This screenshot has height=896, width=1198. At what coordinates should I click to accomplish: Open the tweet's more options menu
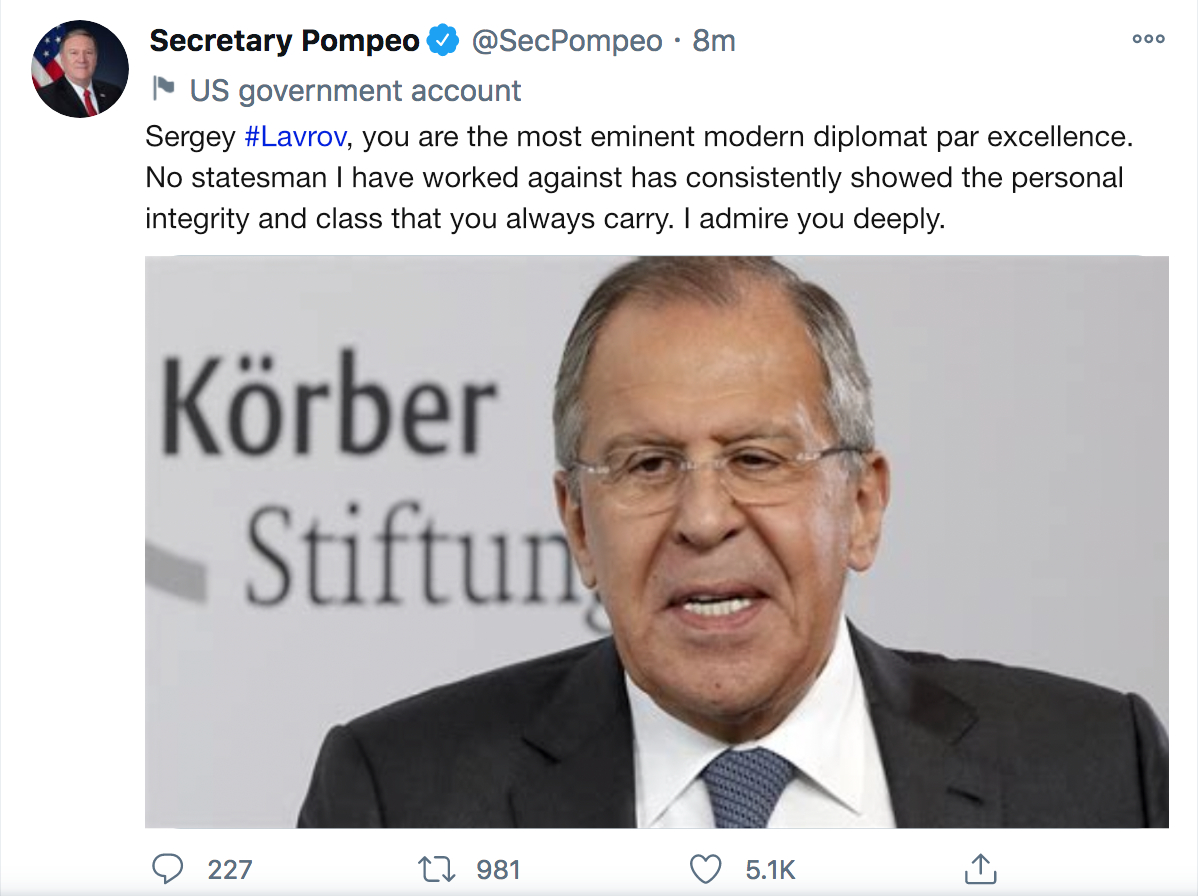pyautogui.click(x=1148, y=40)
